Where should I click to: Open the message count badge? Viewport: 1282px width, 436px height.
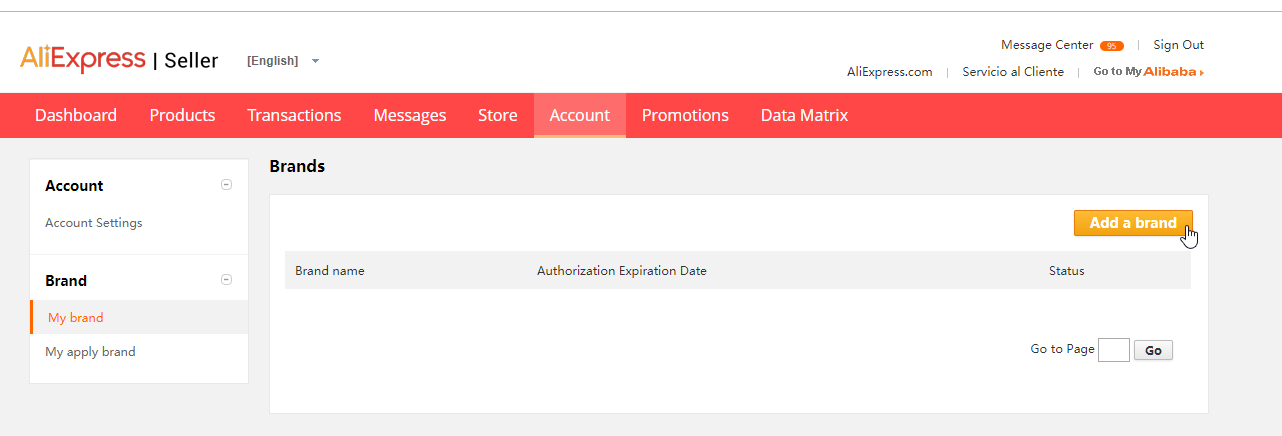[x=1111, y=46]
